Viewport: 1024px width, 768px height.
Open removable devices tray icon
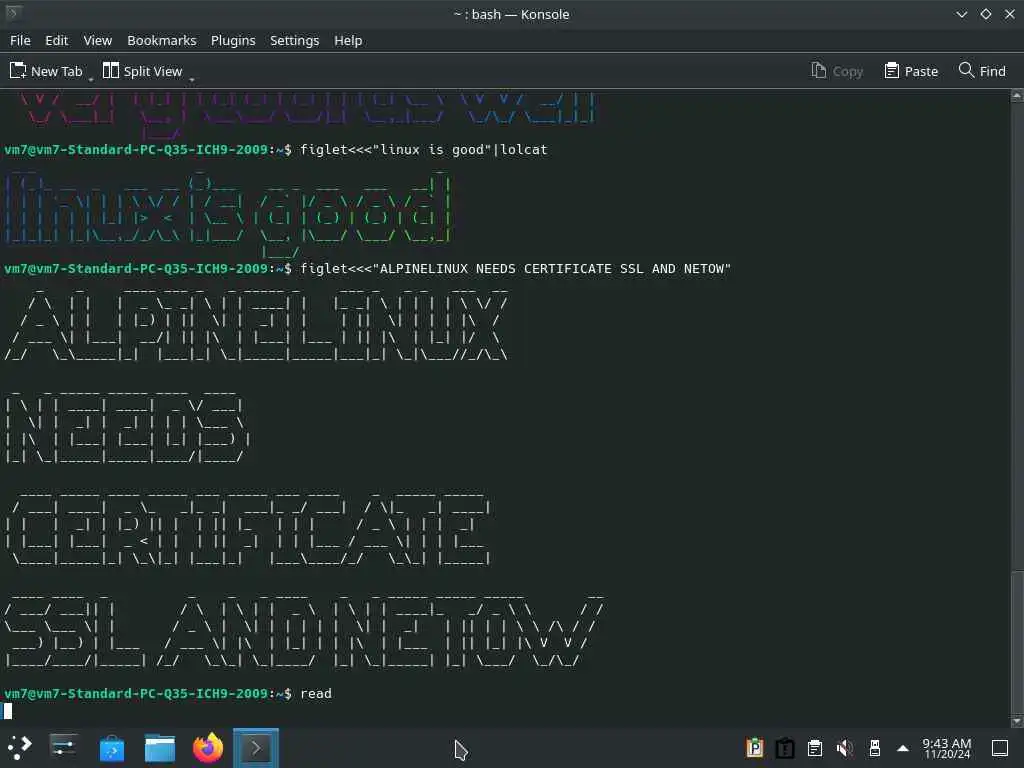point(875,748)
